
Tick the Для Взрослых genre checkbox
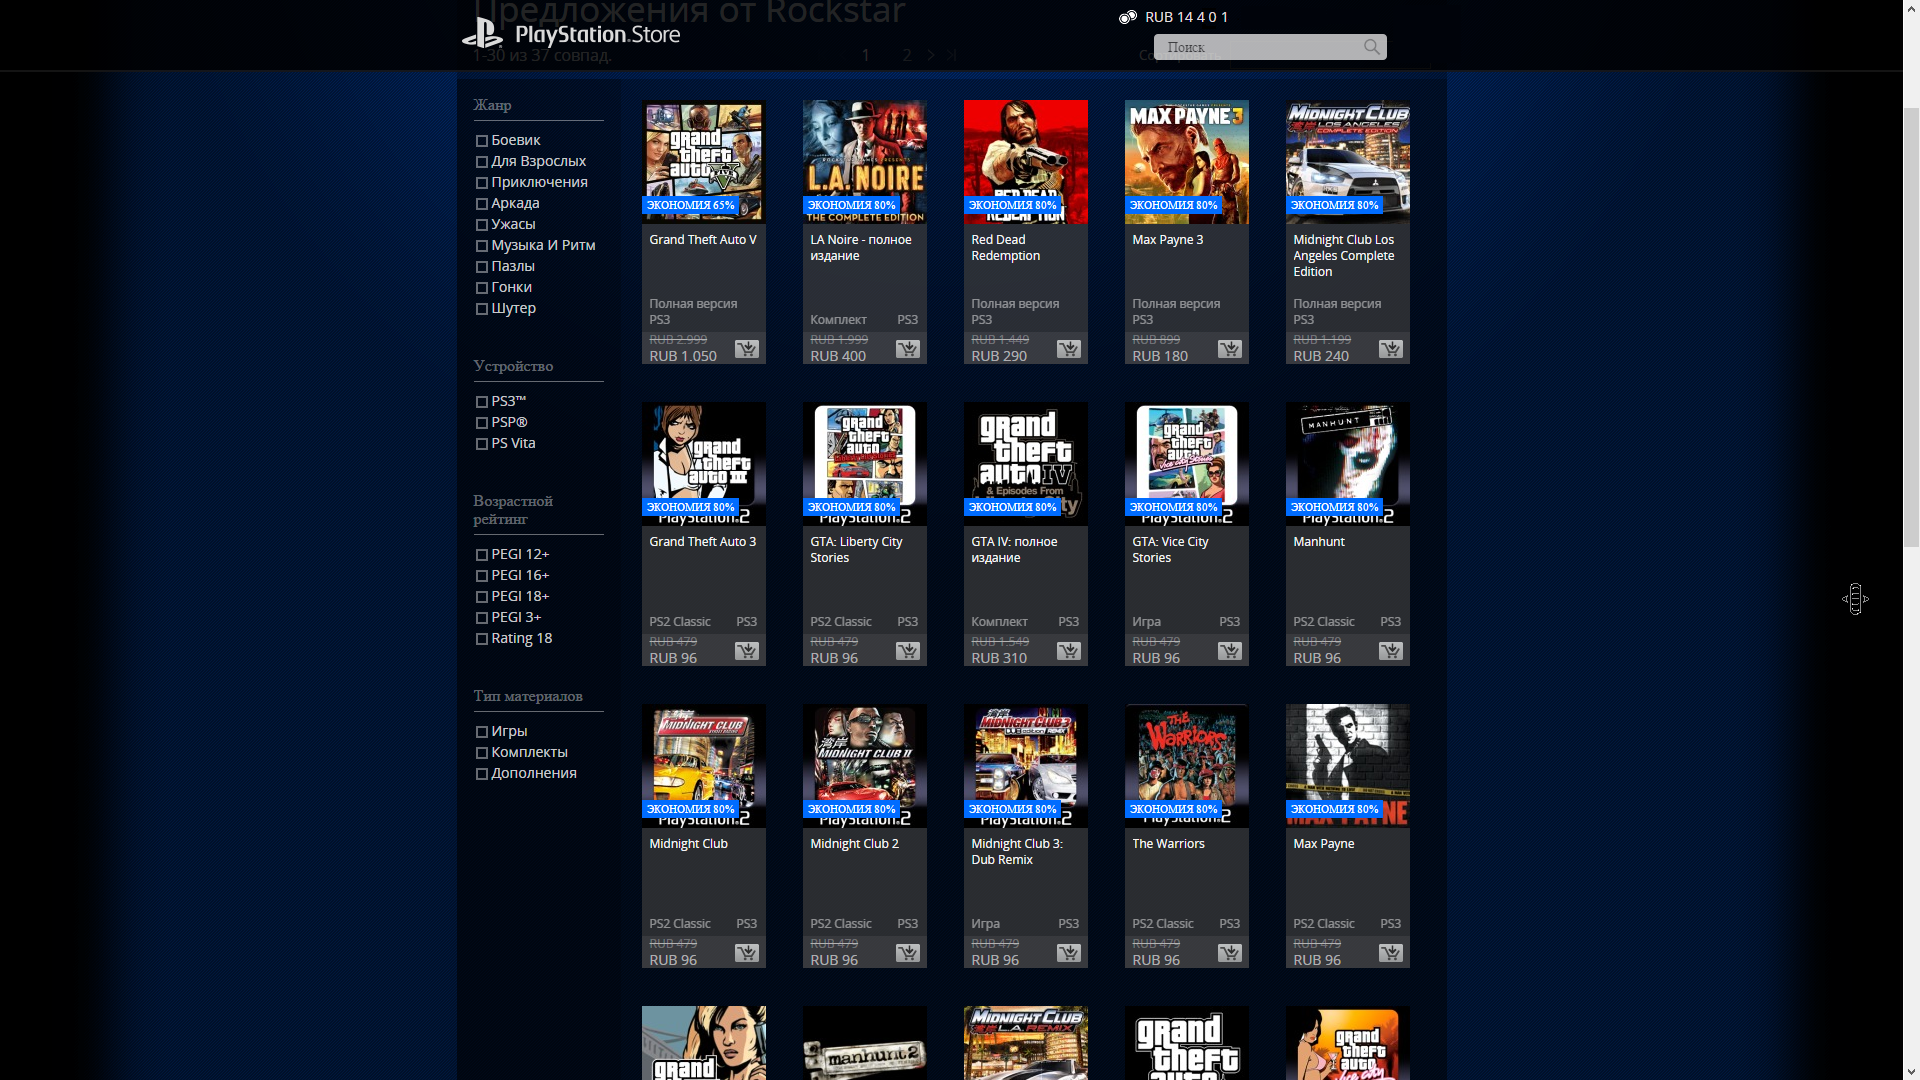click(482, 162)
